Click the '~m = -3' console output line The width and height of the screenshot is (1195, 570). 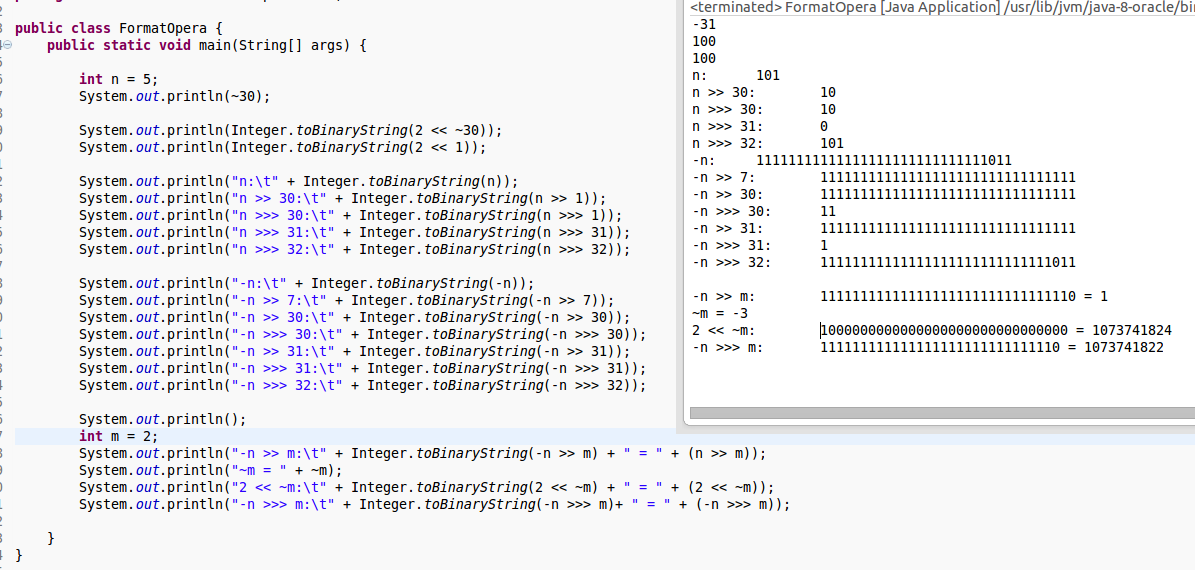[x=720, y=313]
